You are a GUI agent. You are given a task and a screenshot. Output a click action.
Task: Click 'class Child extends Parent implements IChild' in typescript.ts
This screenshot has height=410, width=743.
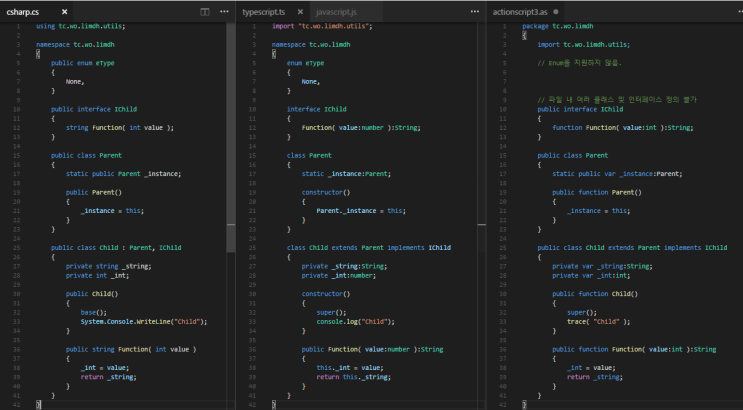[369, 247]
